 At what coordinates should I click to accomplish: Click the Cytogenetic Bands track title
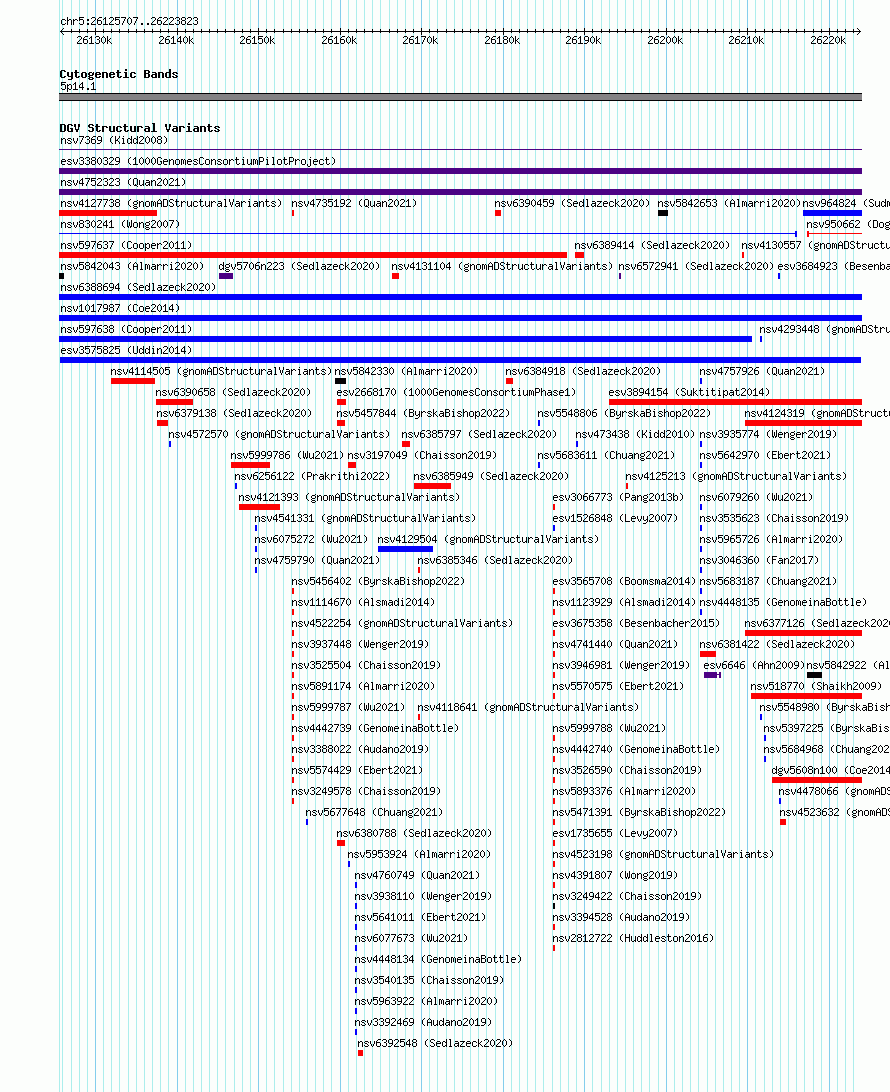(118, 74)
